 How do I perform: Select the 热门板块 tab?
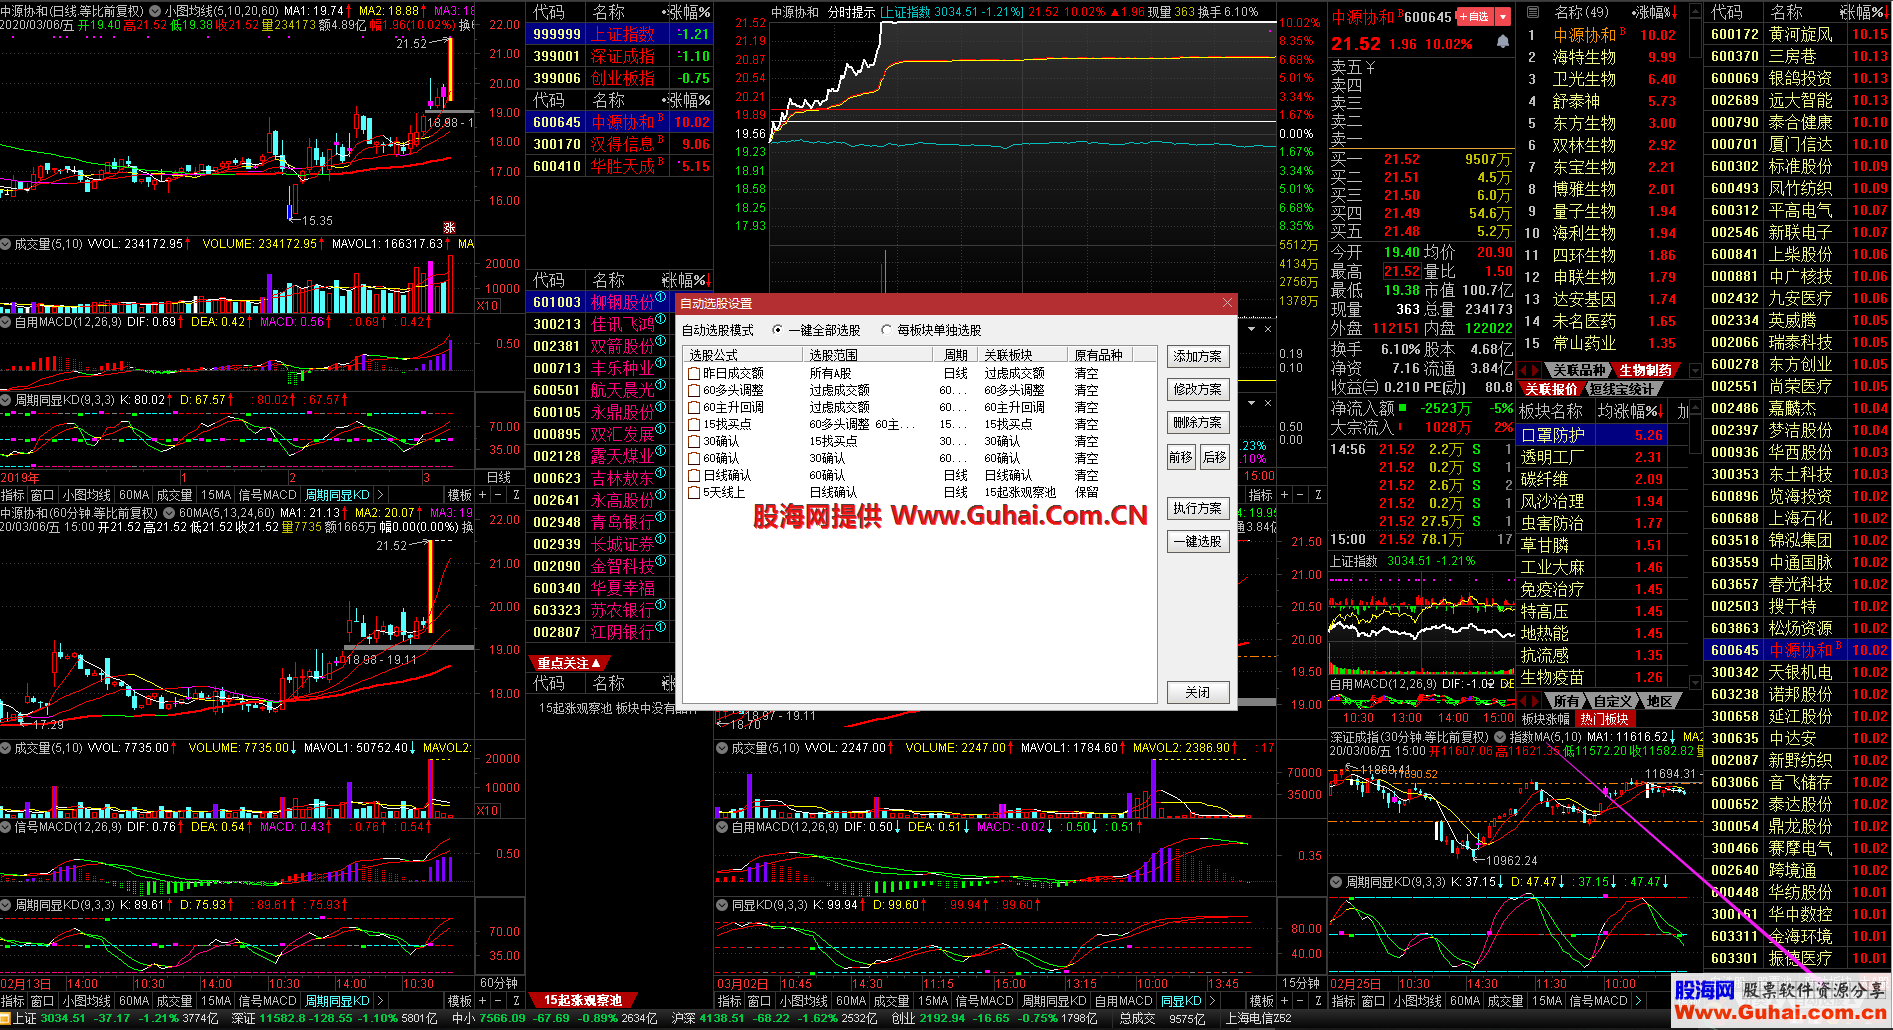tap(1604, 719)
